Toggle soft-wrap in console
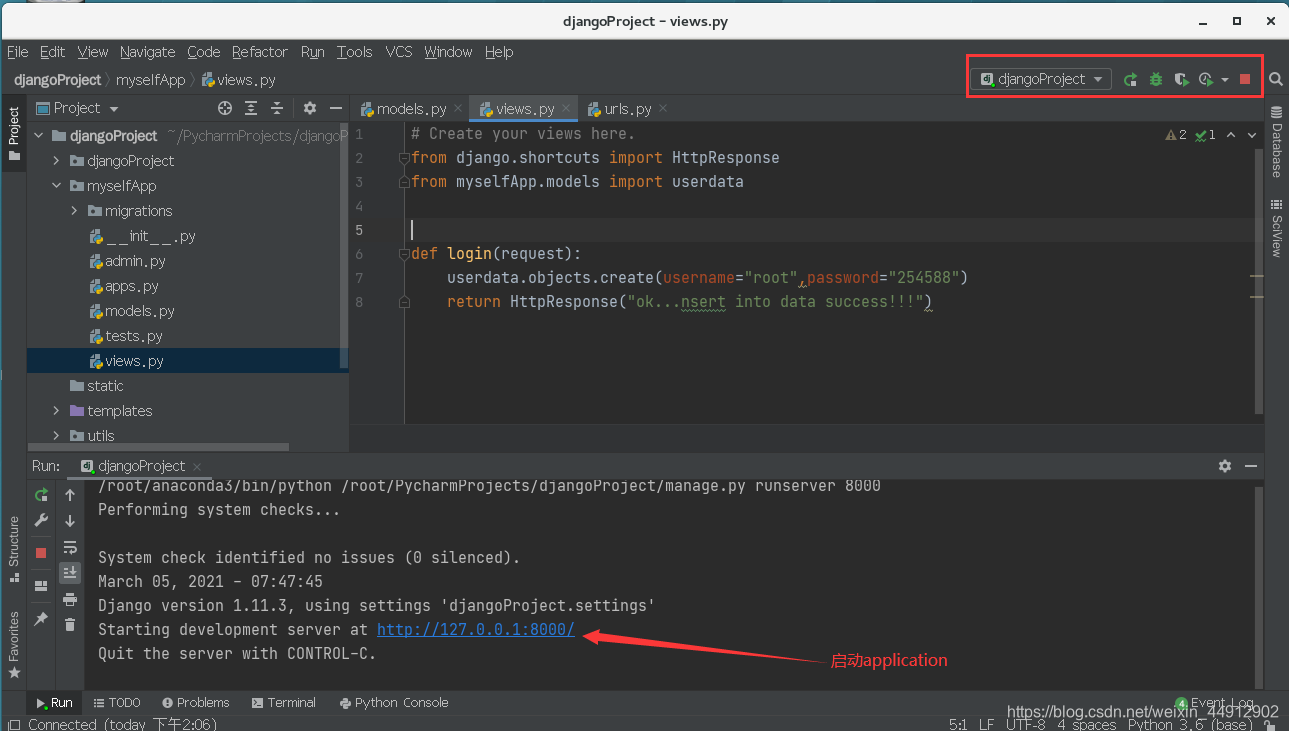 click(70, 547)
